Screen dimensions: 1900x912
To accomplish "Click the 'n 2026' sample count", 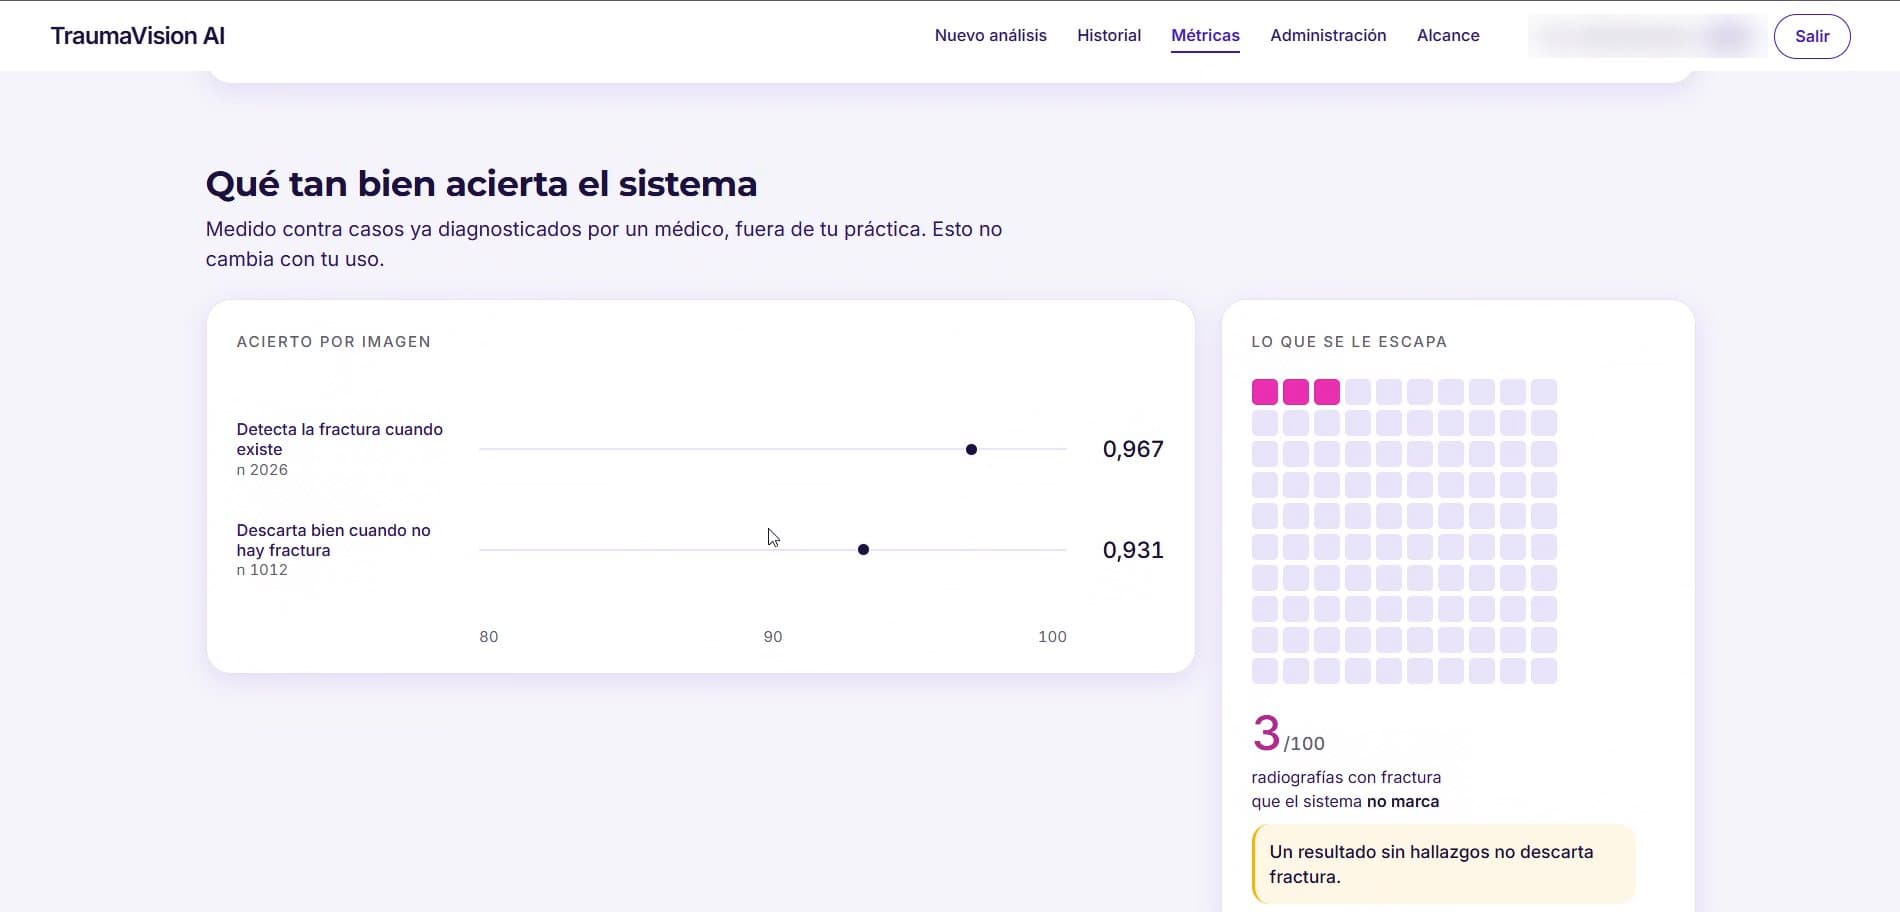I will [262, 470].
